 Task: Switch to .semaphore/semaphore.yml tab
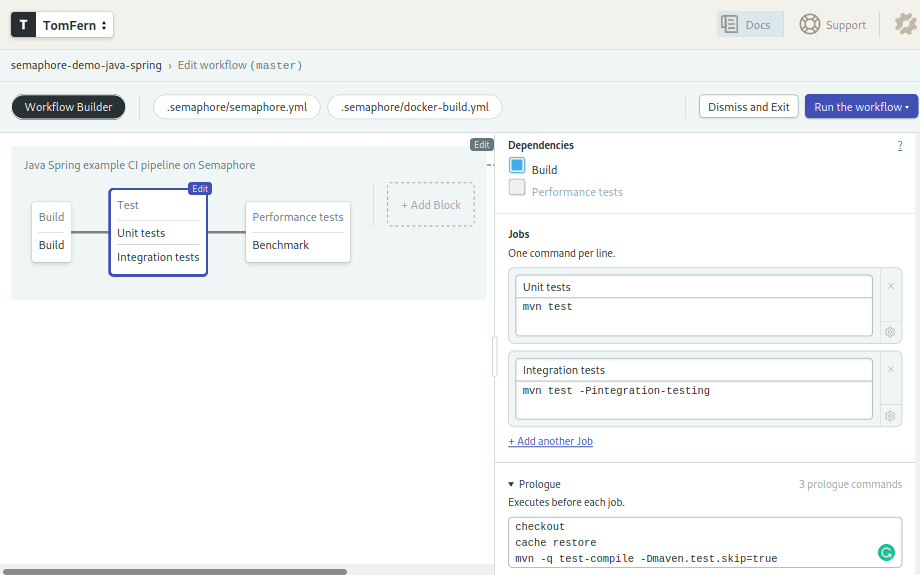tap(237, 107)
